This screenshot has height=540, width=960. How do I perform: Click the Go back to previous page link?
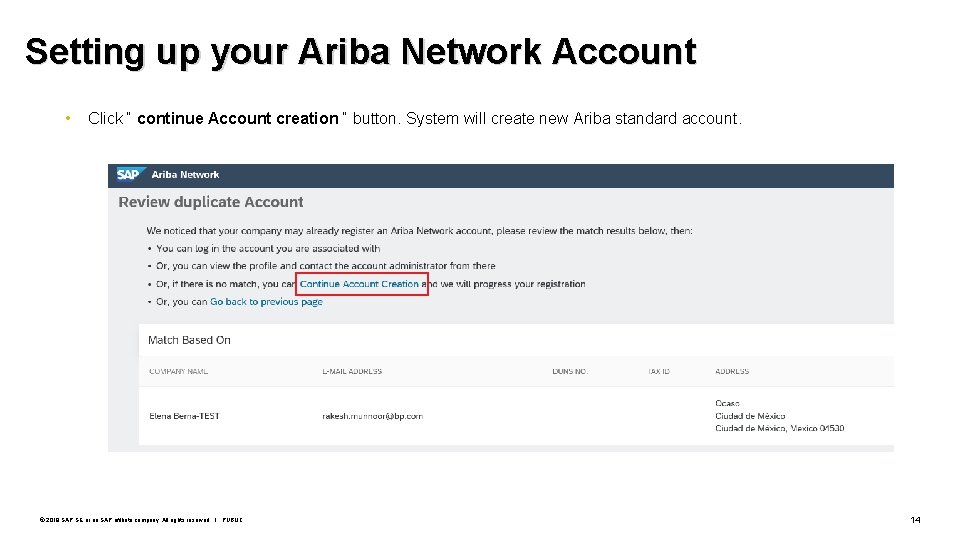pyautogui.click(x=266, y=302)
